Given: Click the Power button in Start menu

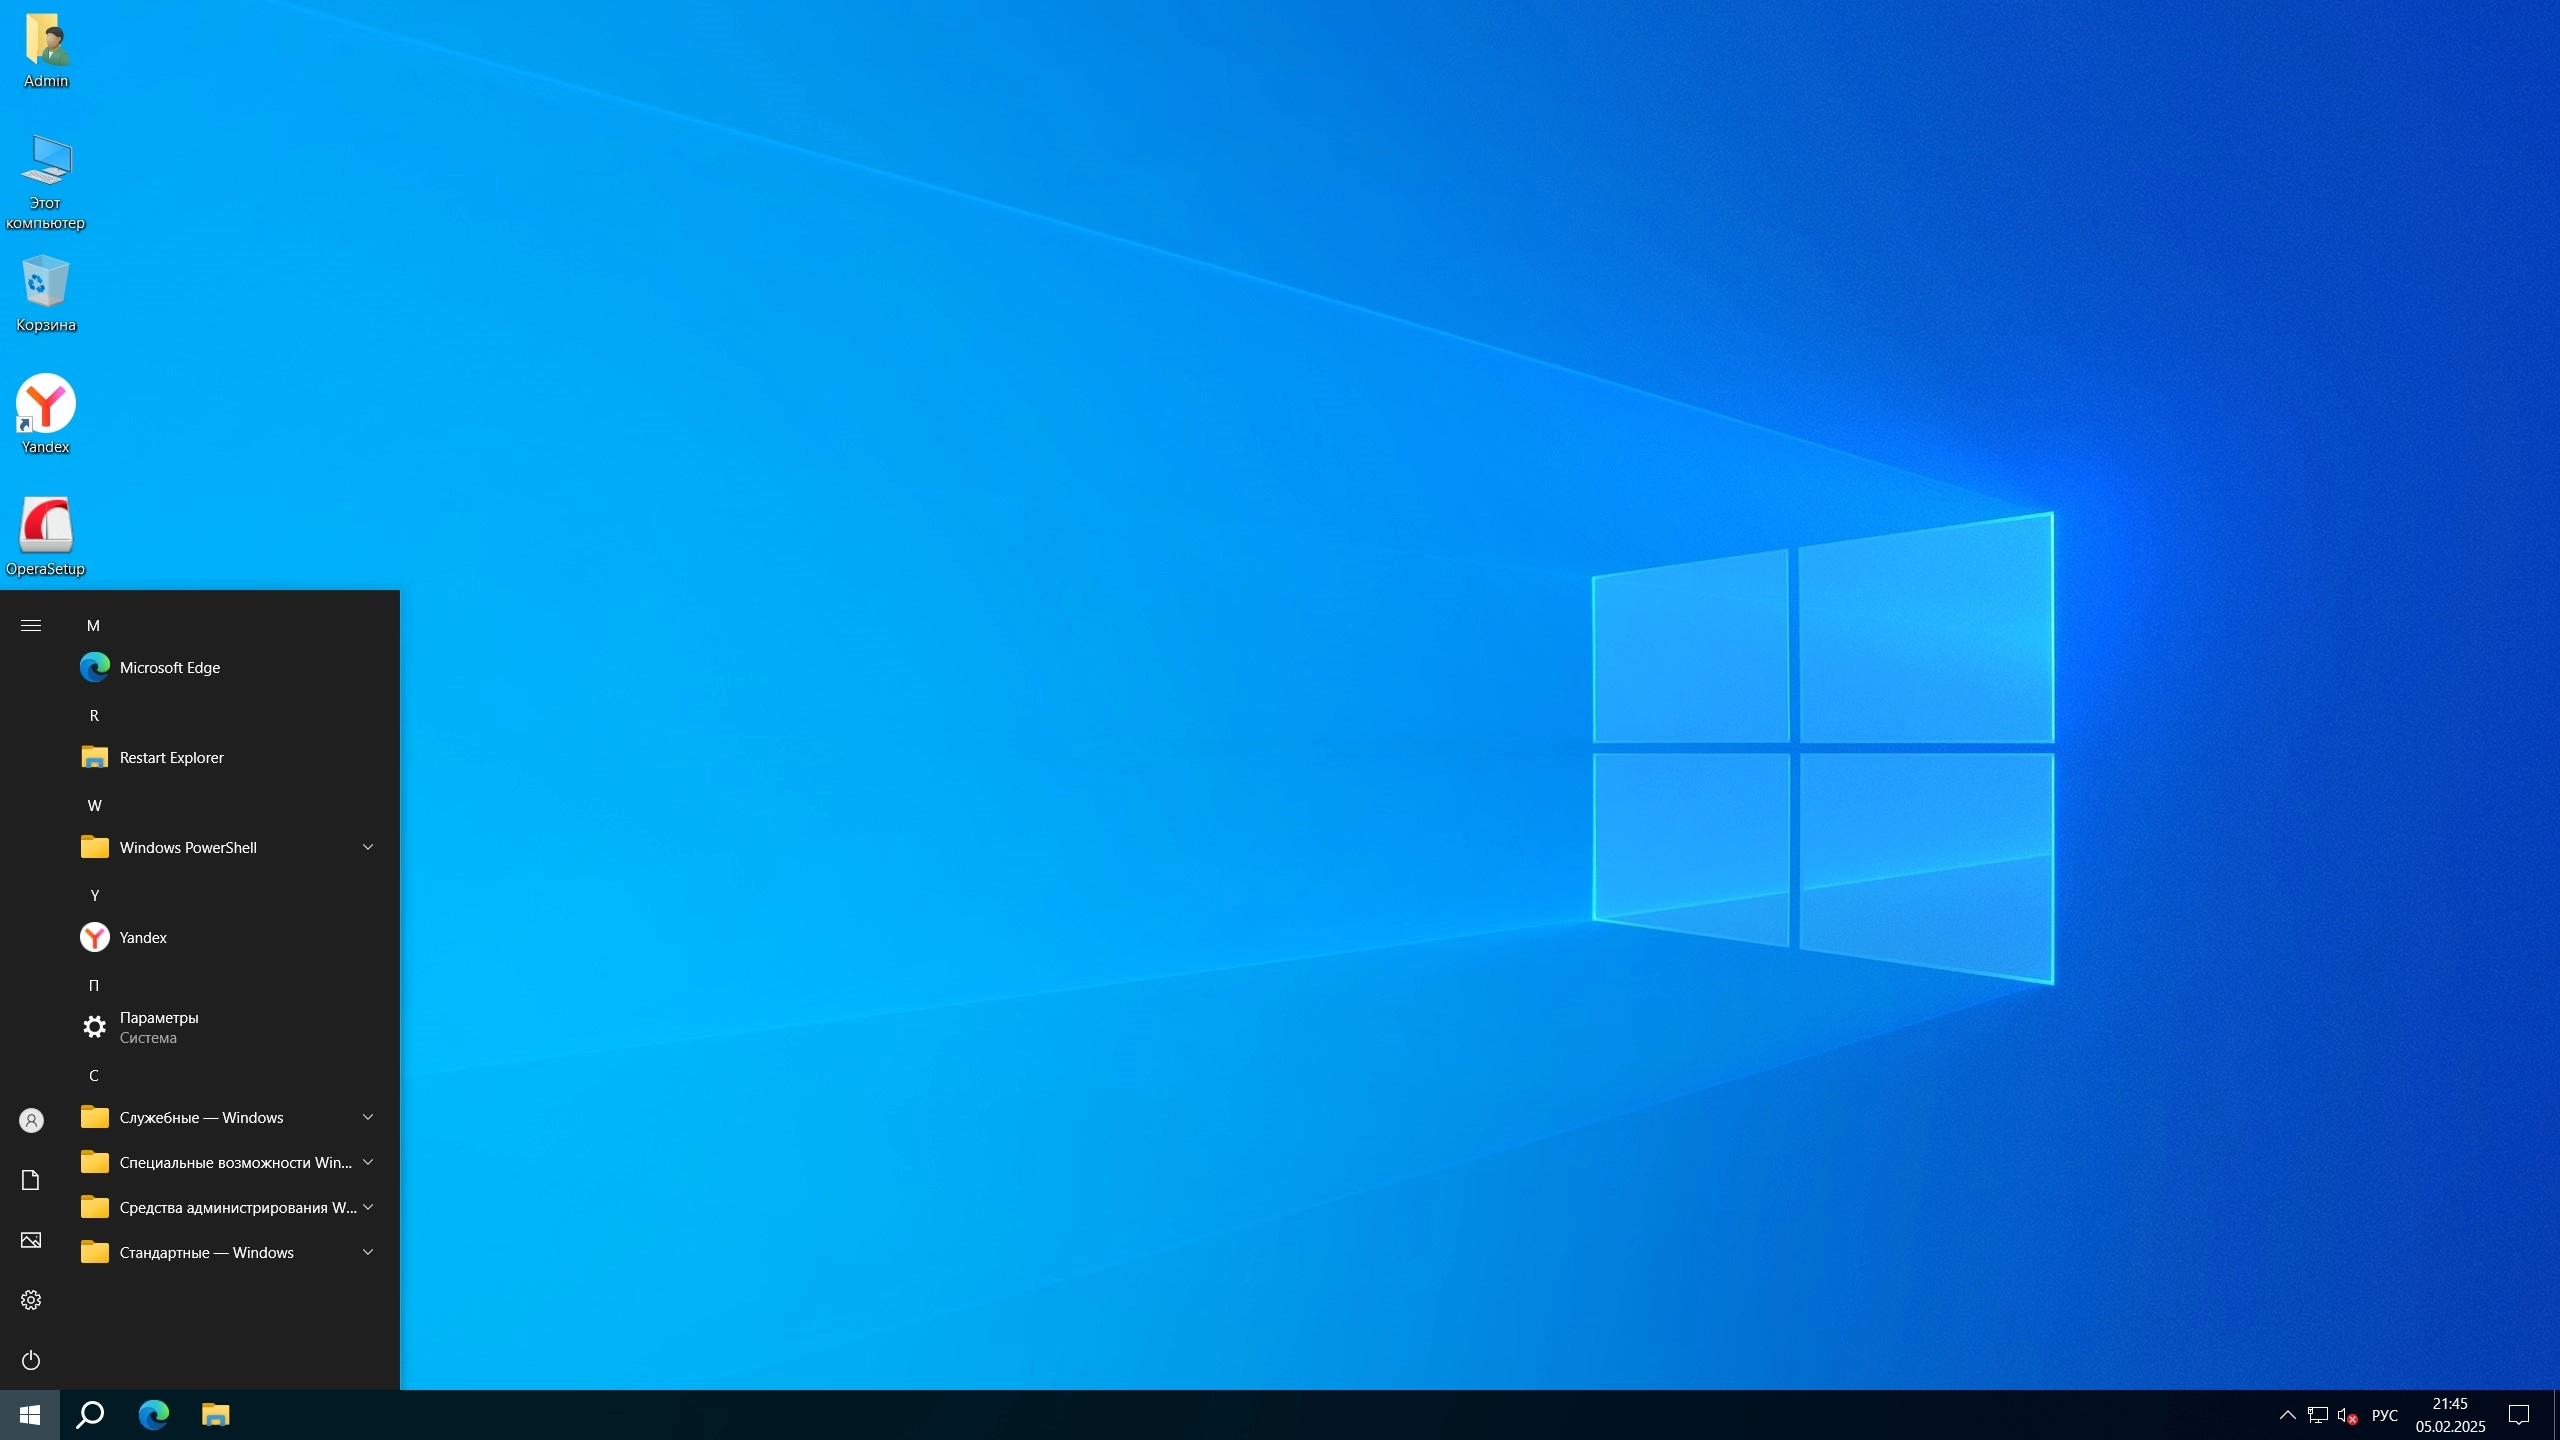Looking at the screenshot, I should pyautogui.click(x=31, y=1360).
